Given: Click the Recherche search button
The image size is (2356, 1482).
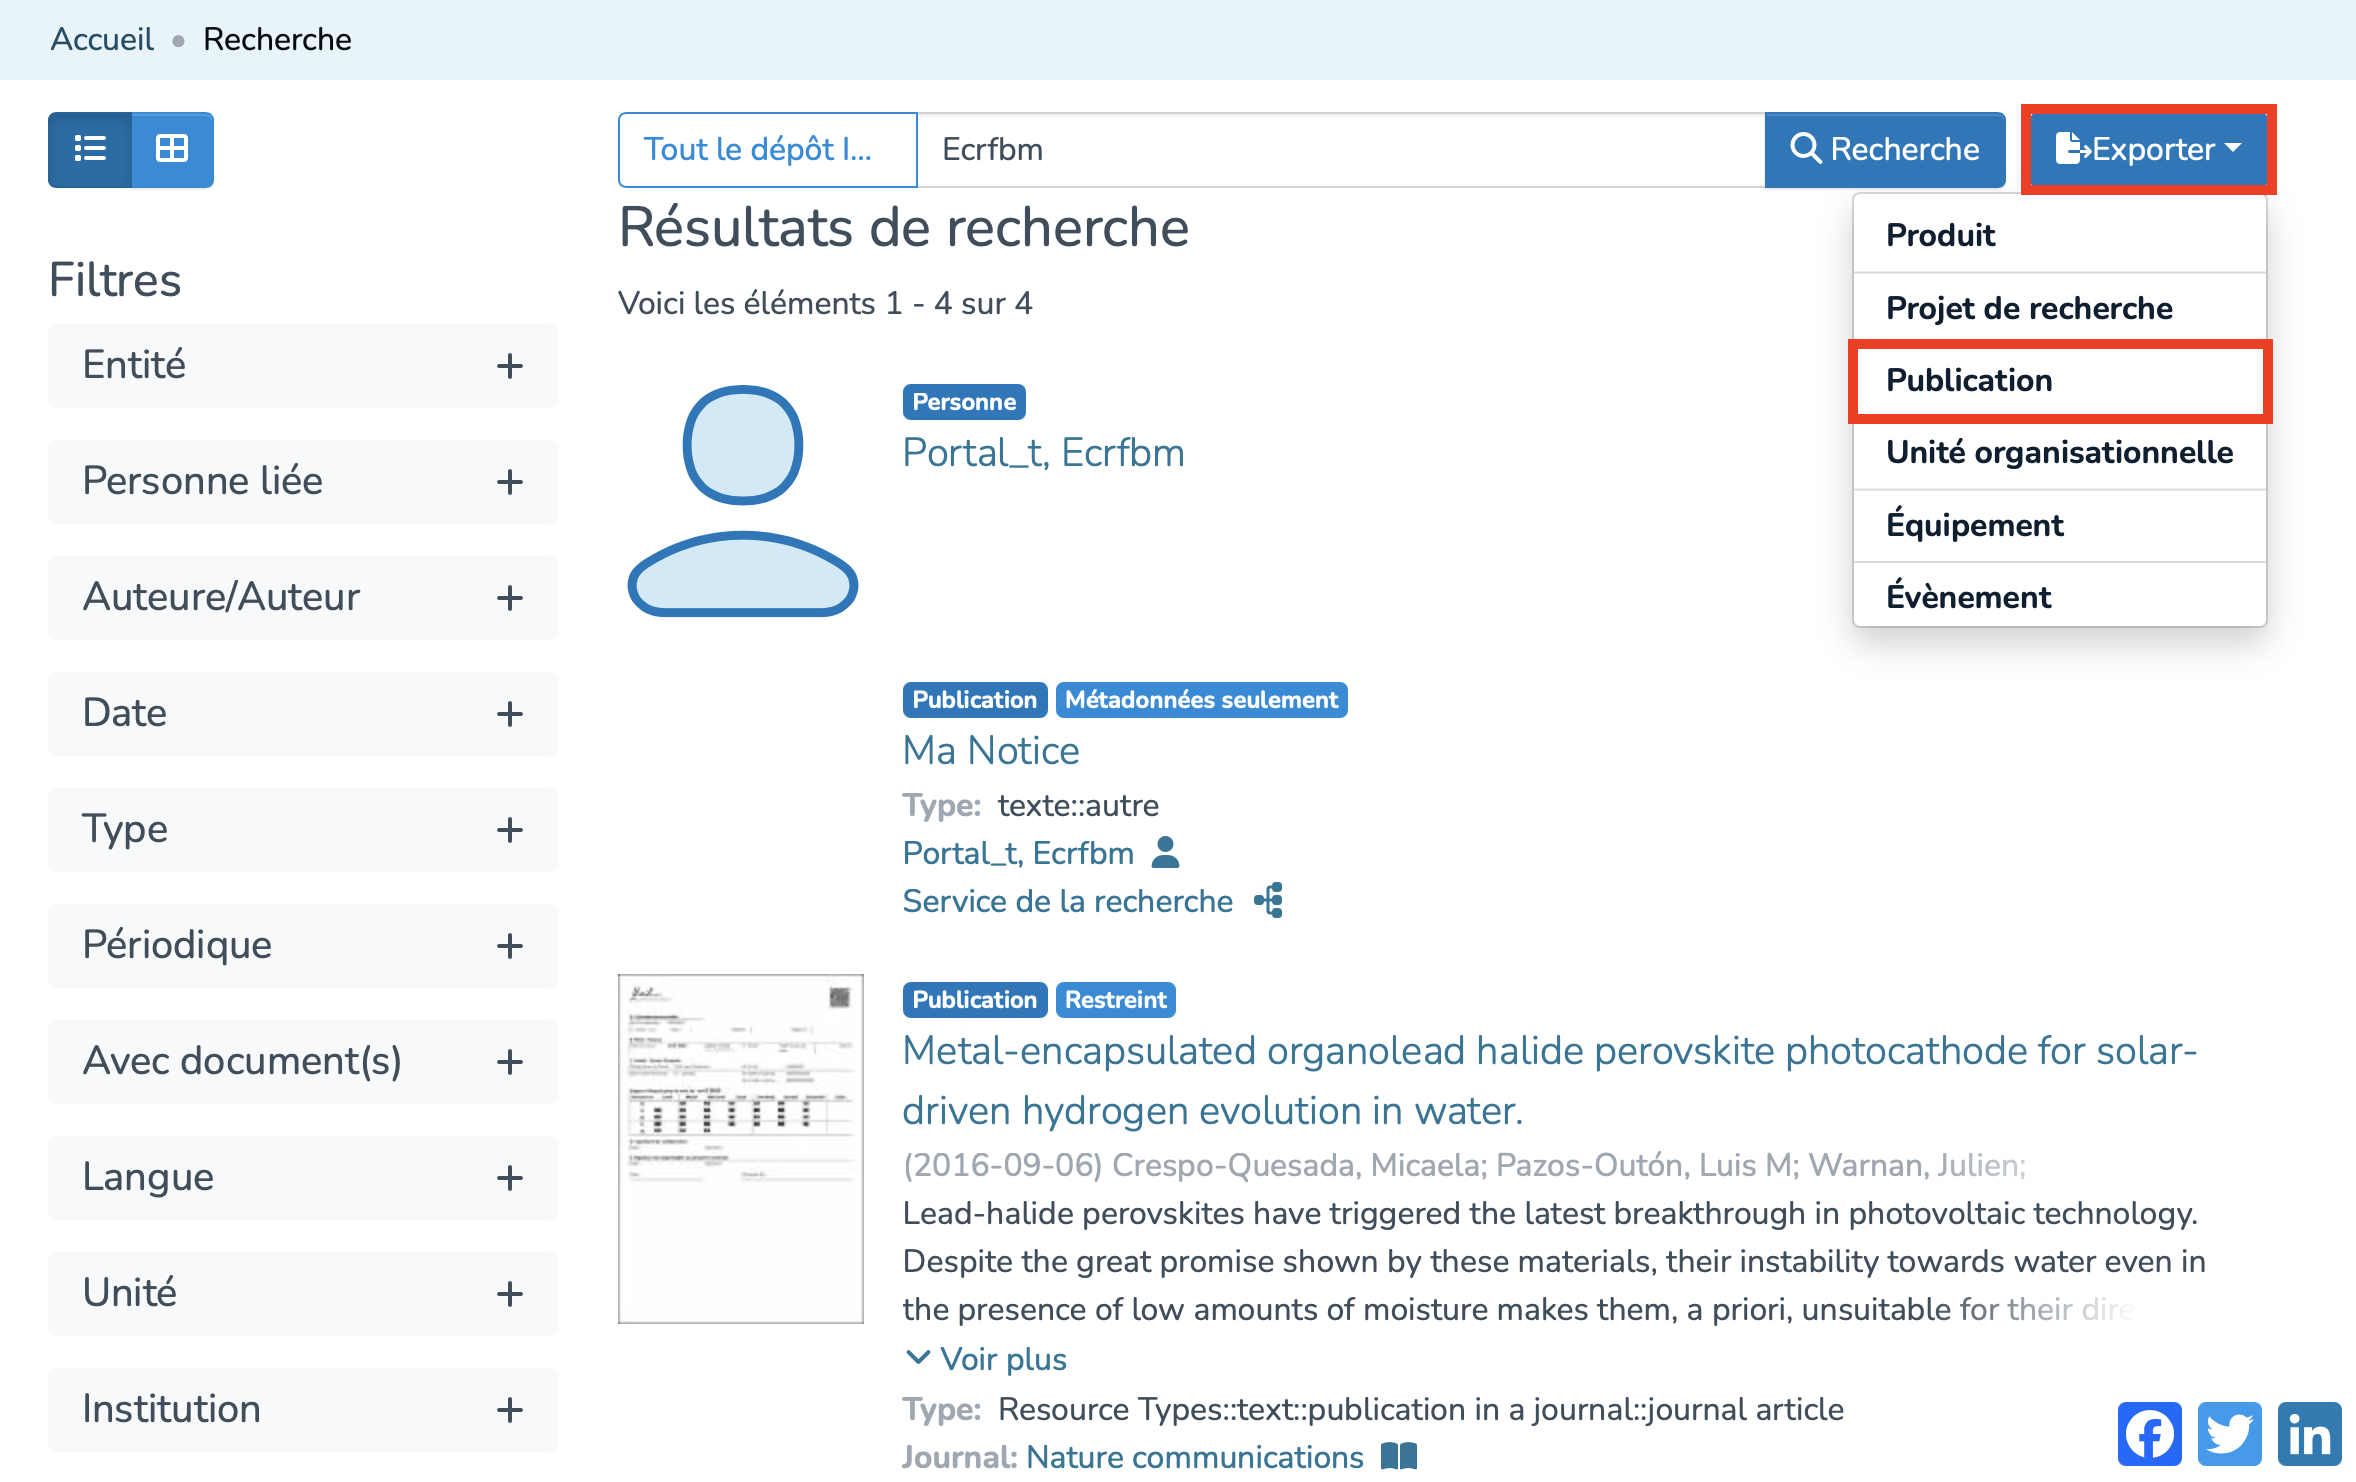Looking at the screenshot, I should click(1884, 149).
